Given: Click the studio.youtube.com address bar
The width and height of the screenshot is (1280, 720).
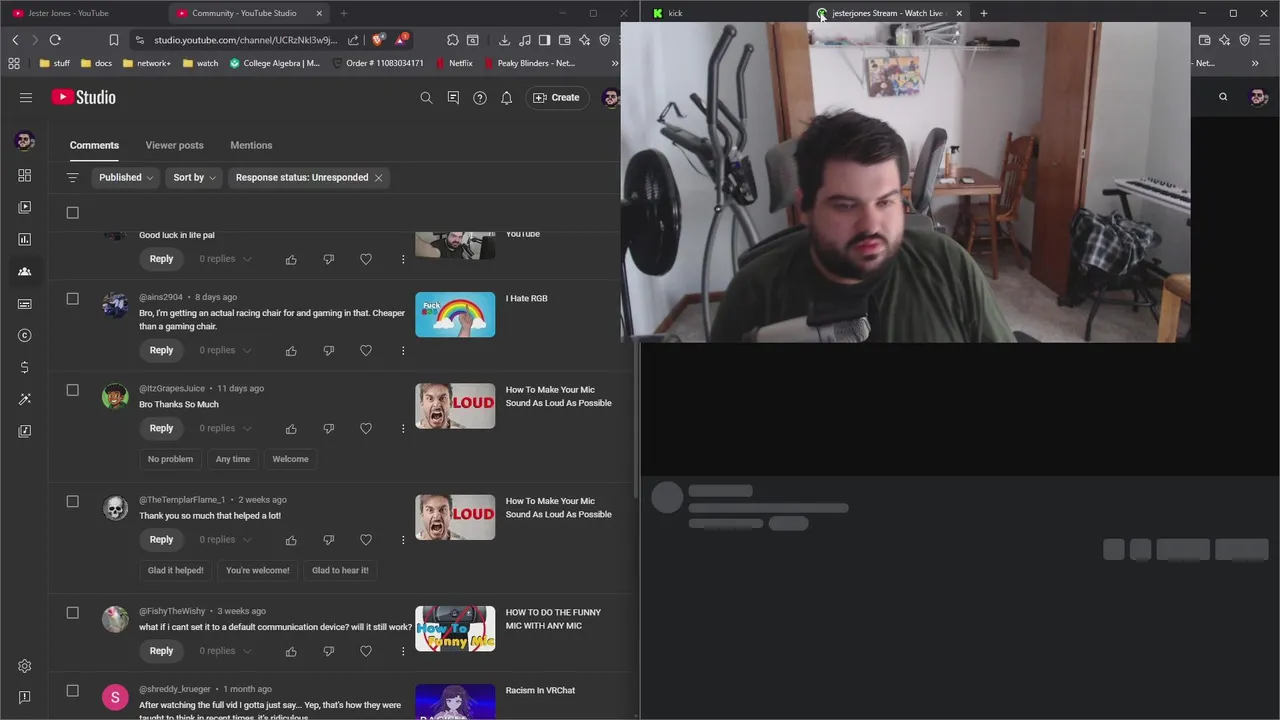Looking at the screenshot, I should tap(247, 40).
